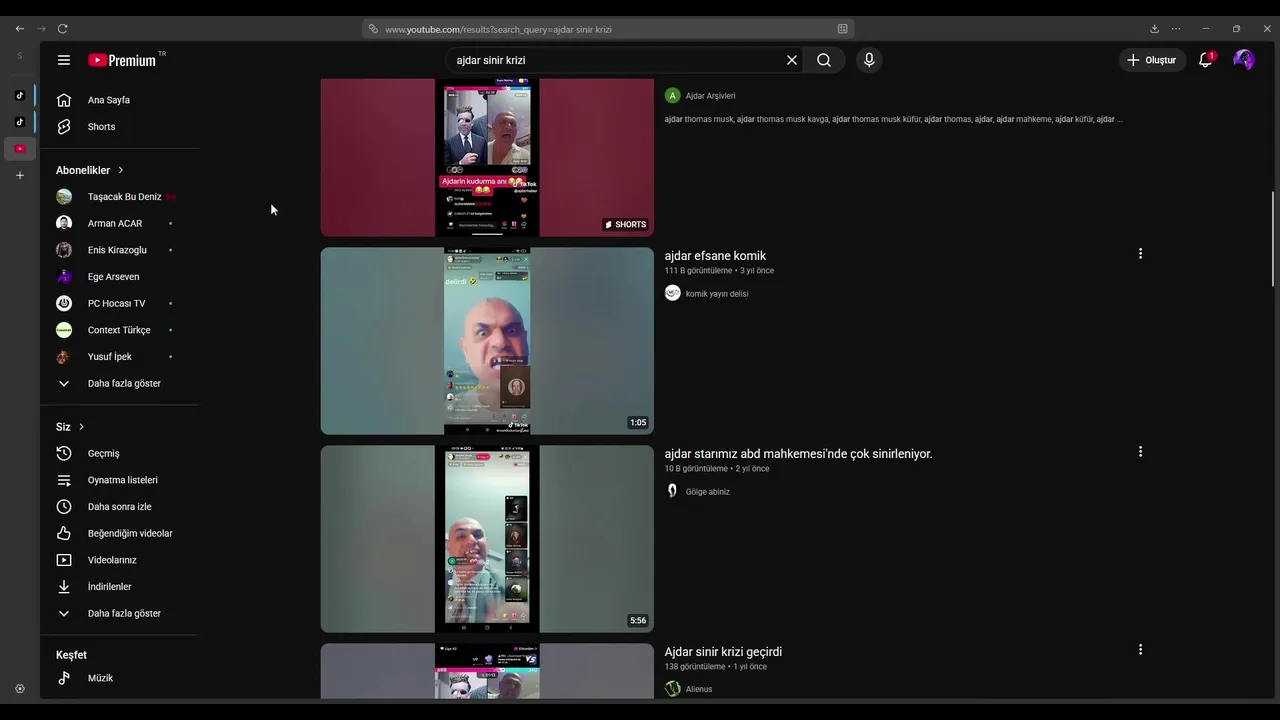Click the Ana Sayfa home icon
Screen dimensions: 1280x720
pos(64,100)
